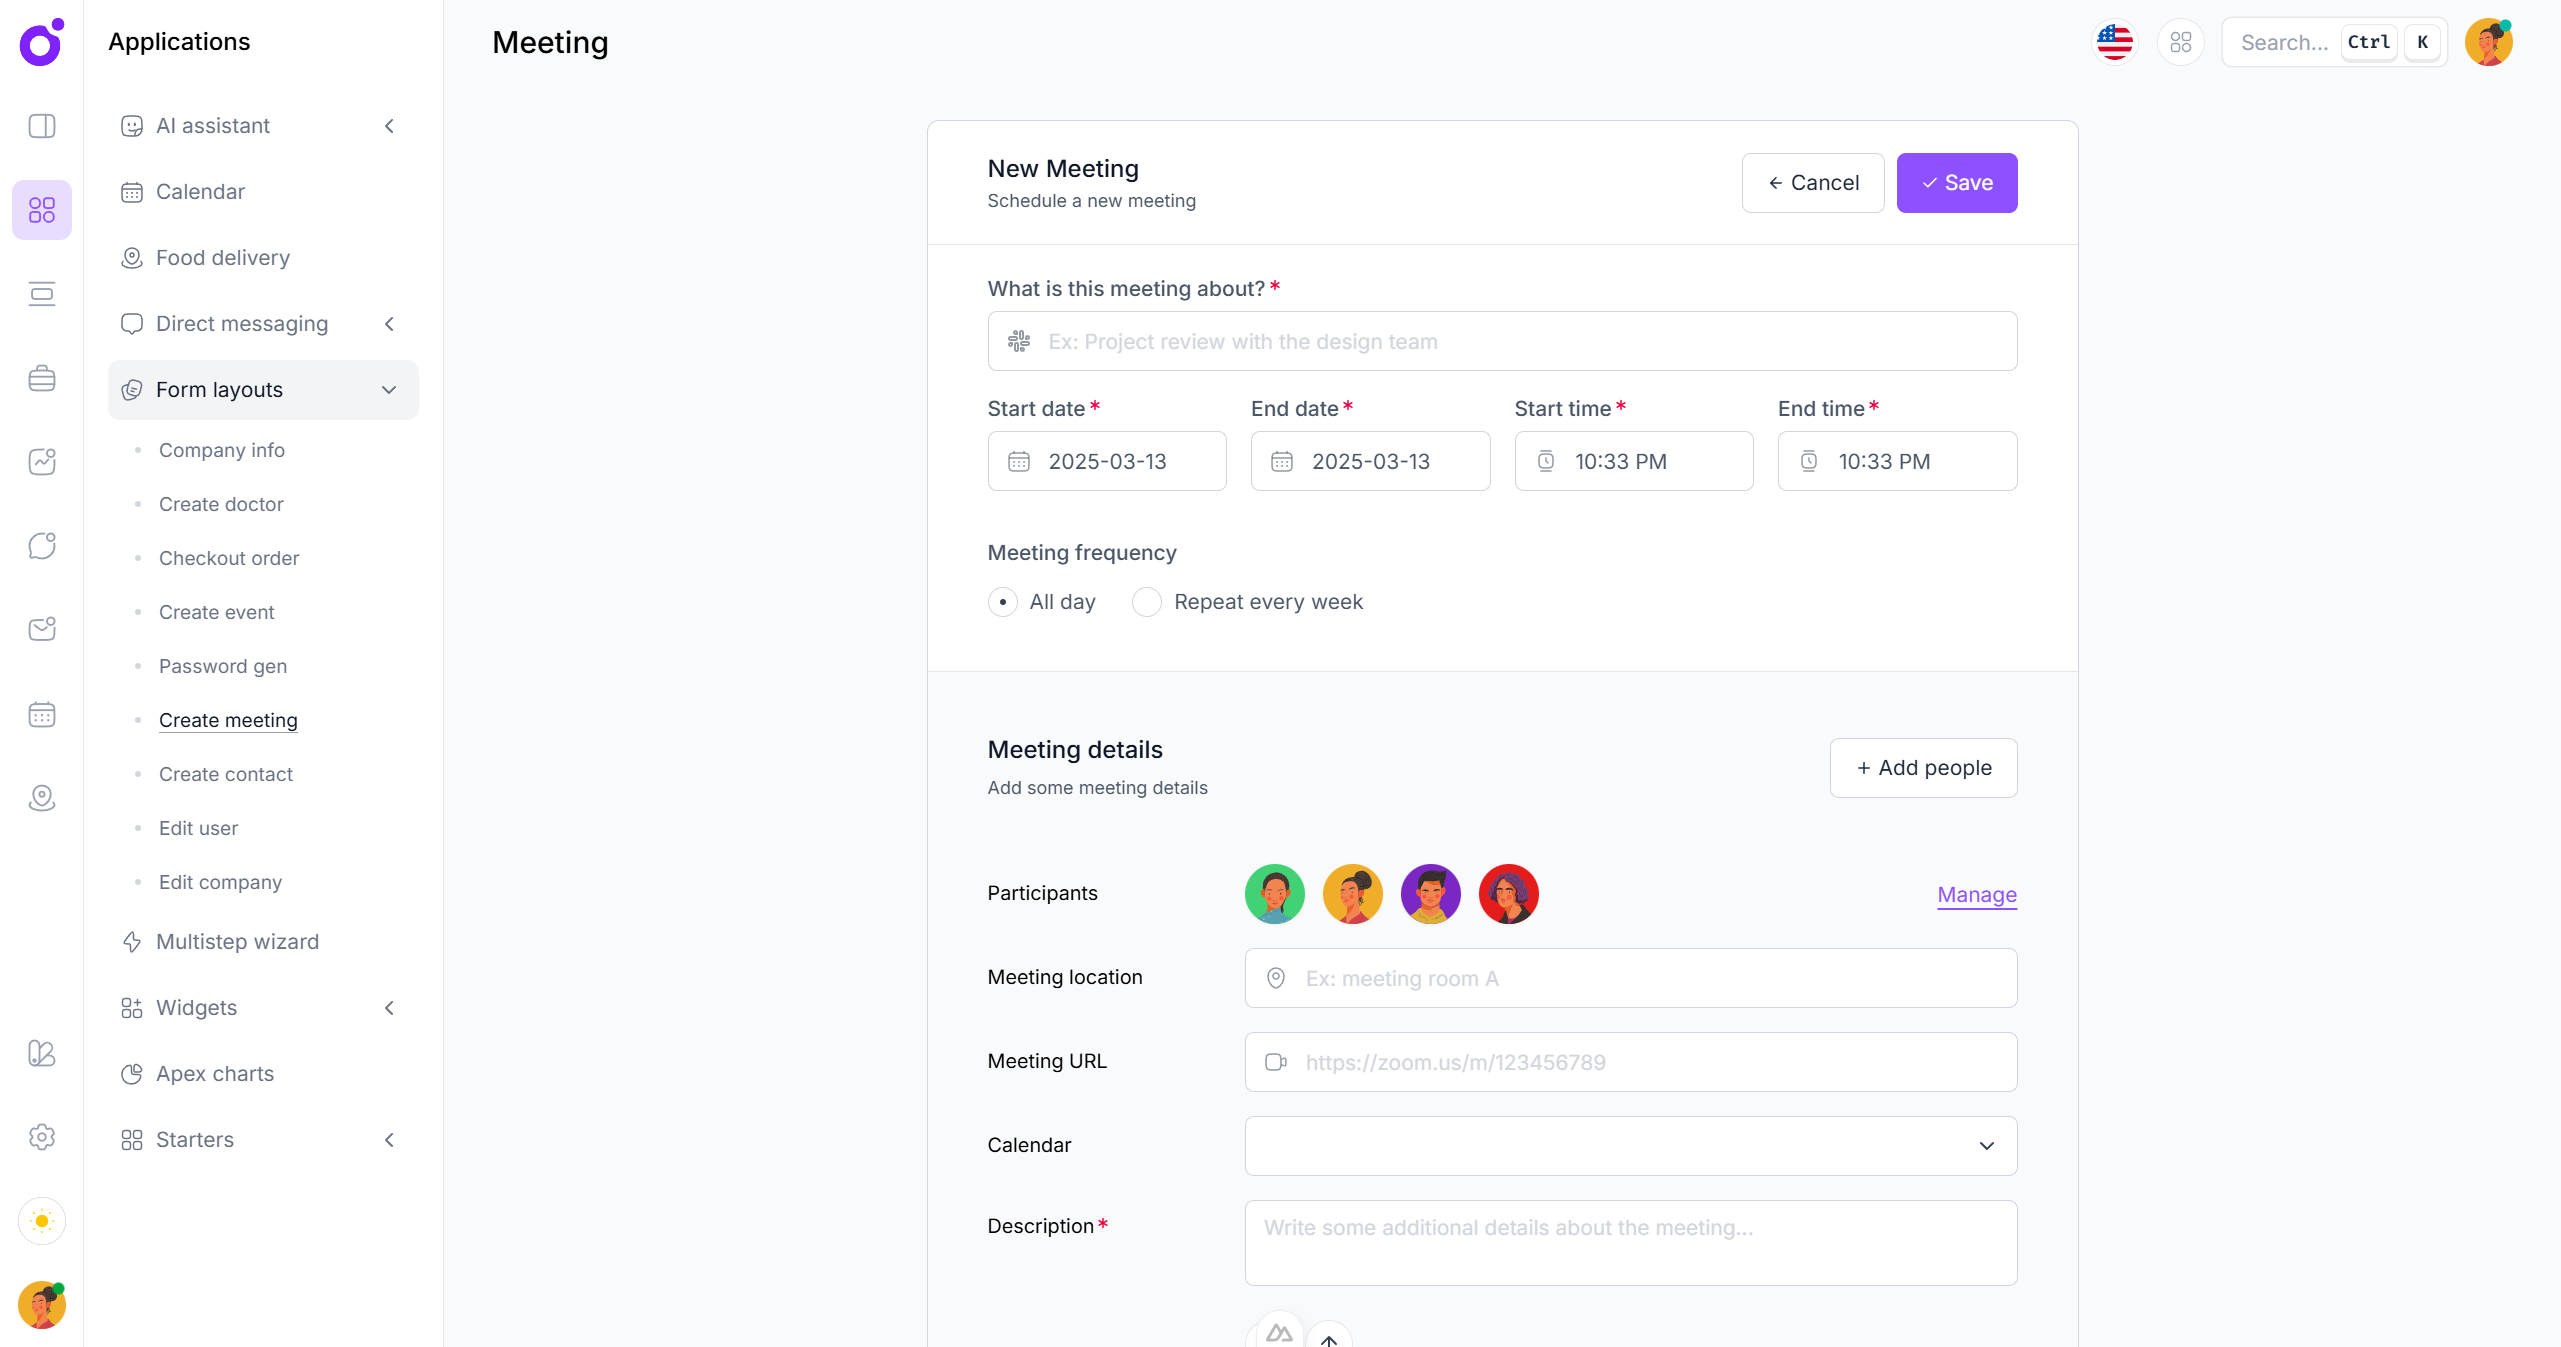Screen dimensions: 2561x1347
Task: Click the Save button
Action: pos(1956,183)
